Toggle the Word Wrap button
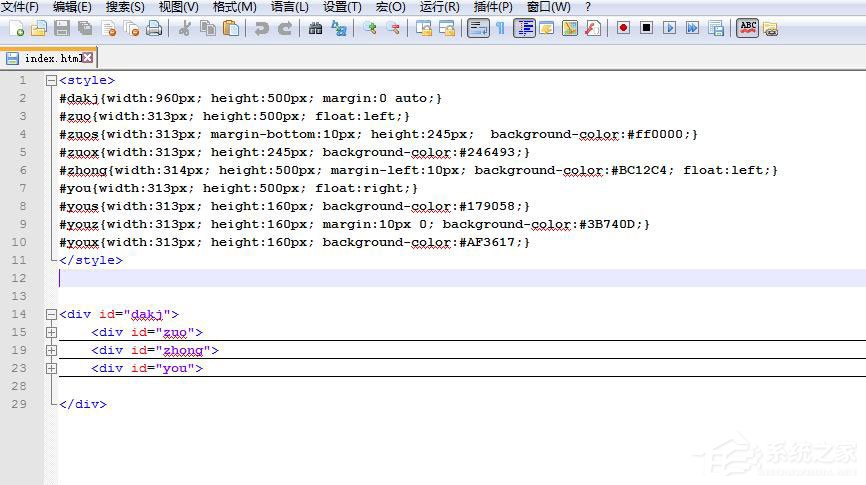This screenshot has width=866, height=485. pos(478,28)
